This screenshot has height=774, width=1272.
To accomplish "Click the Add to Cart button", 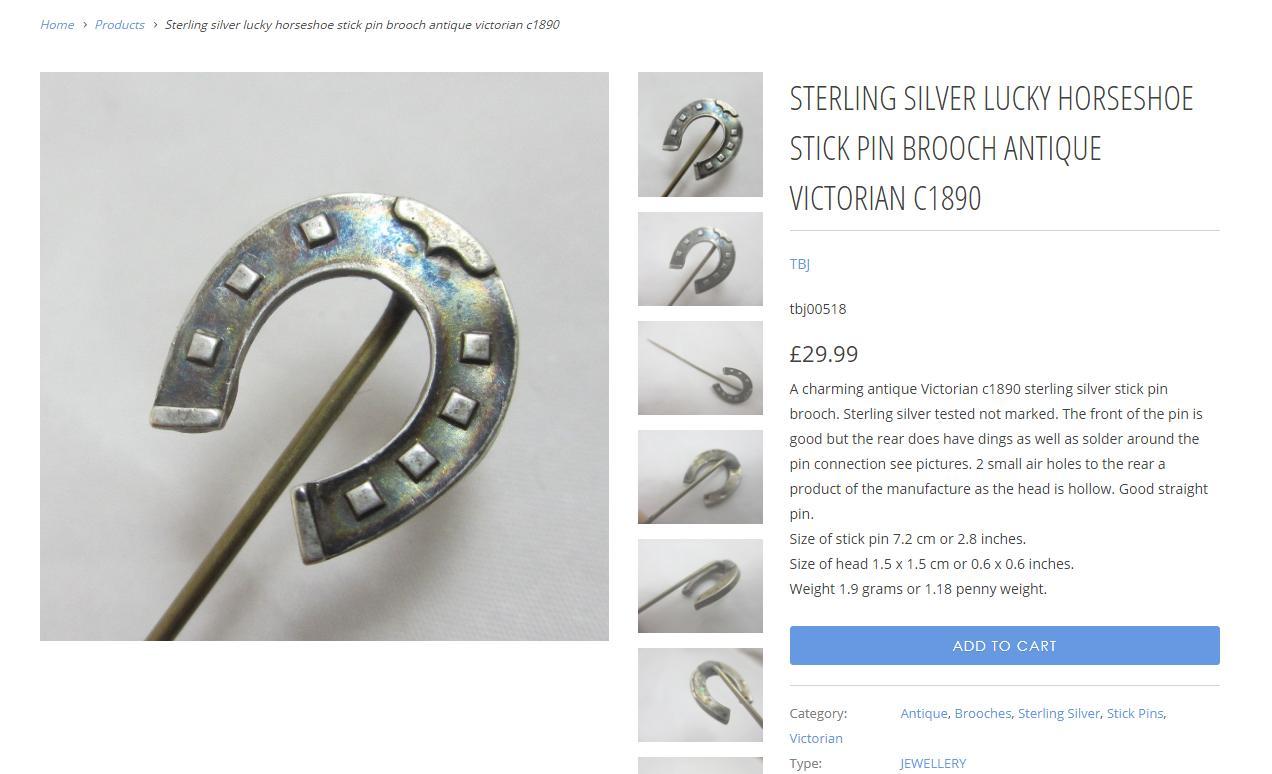I will pyautogui.click(x=1004, y=645).
